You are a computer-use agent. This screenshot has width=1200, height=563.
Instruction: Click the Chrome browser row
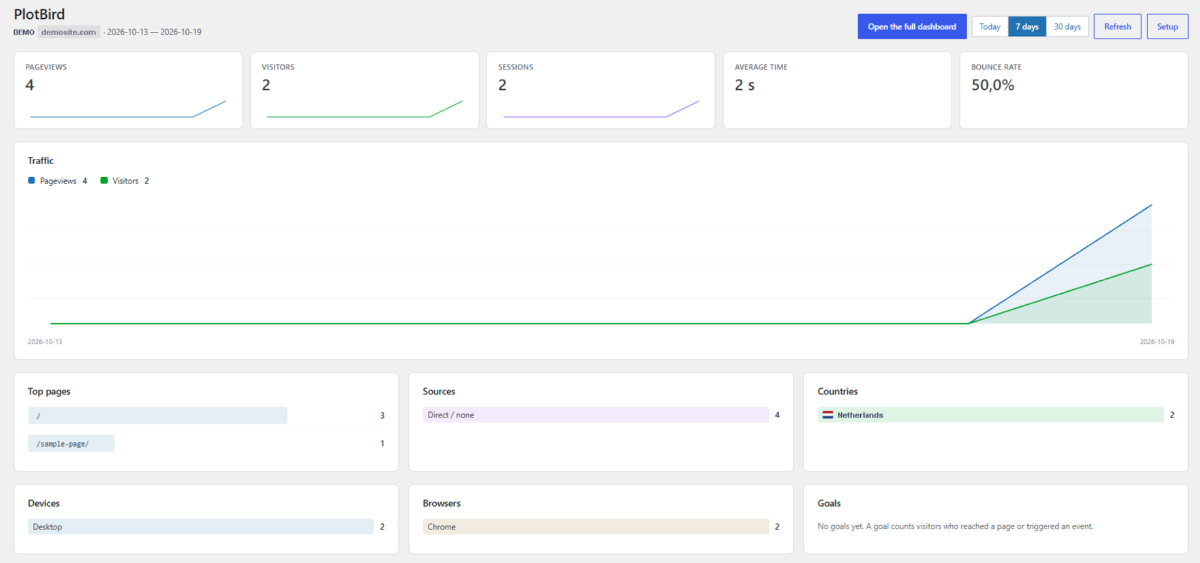tap(601, 527)
